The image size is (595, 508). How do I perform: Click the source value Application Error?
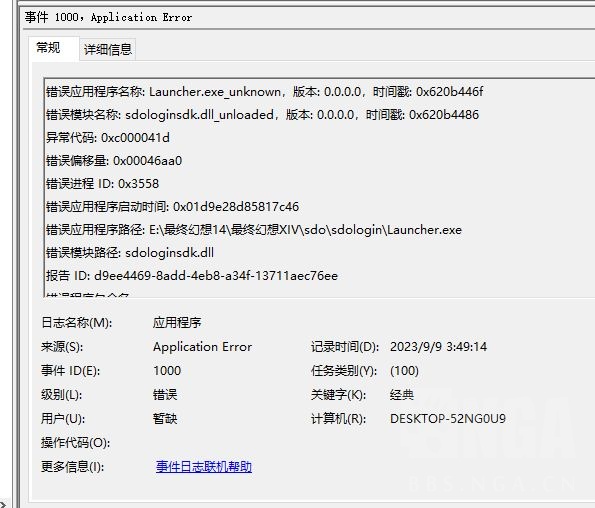click(203, 347)
